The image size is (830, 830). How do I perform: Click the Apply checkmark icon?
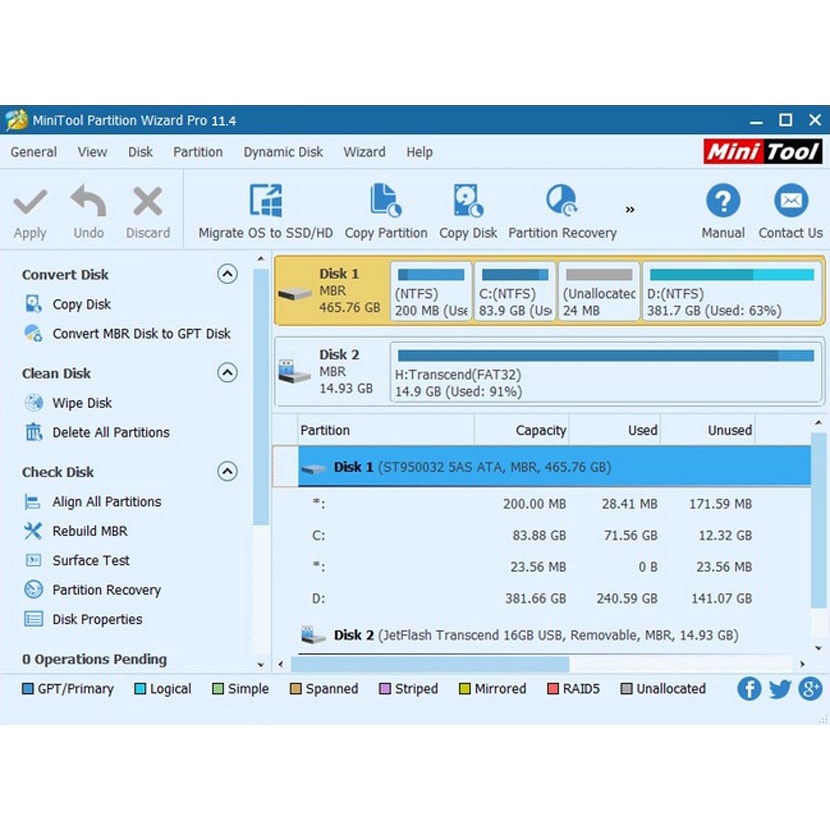click(x=30, y=202)
